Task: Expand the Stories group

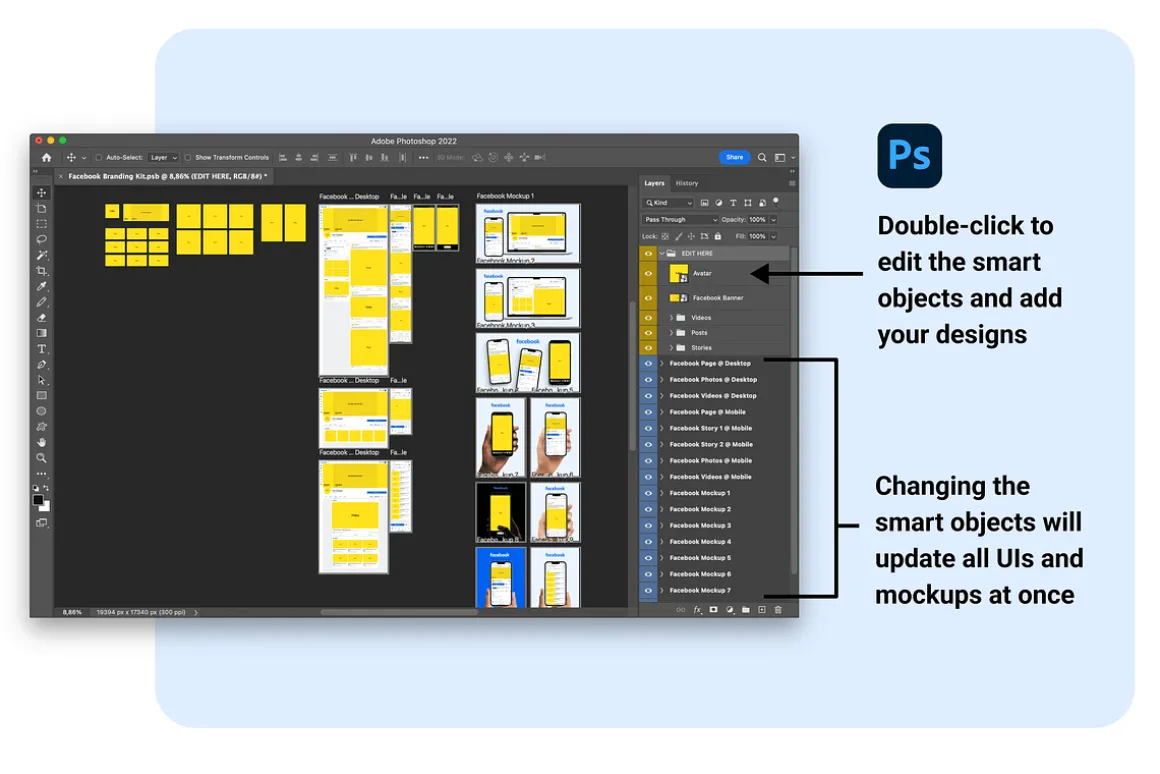Action: click(x=672, y=347)
